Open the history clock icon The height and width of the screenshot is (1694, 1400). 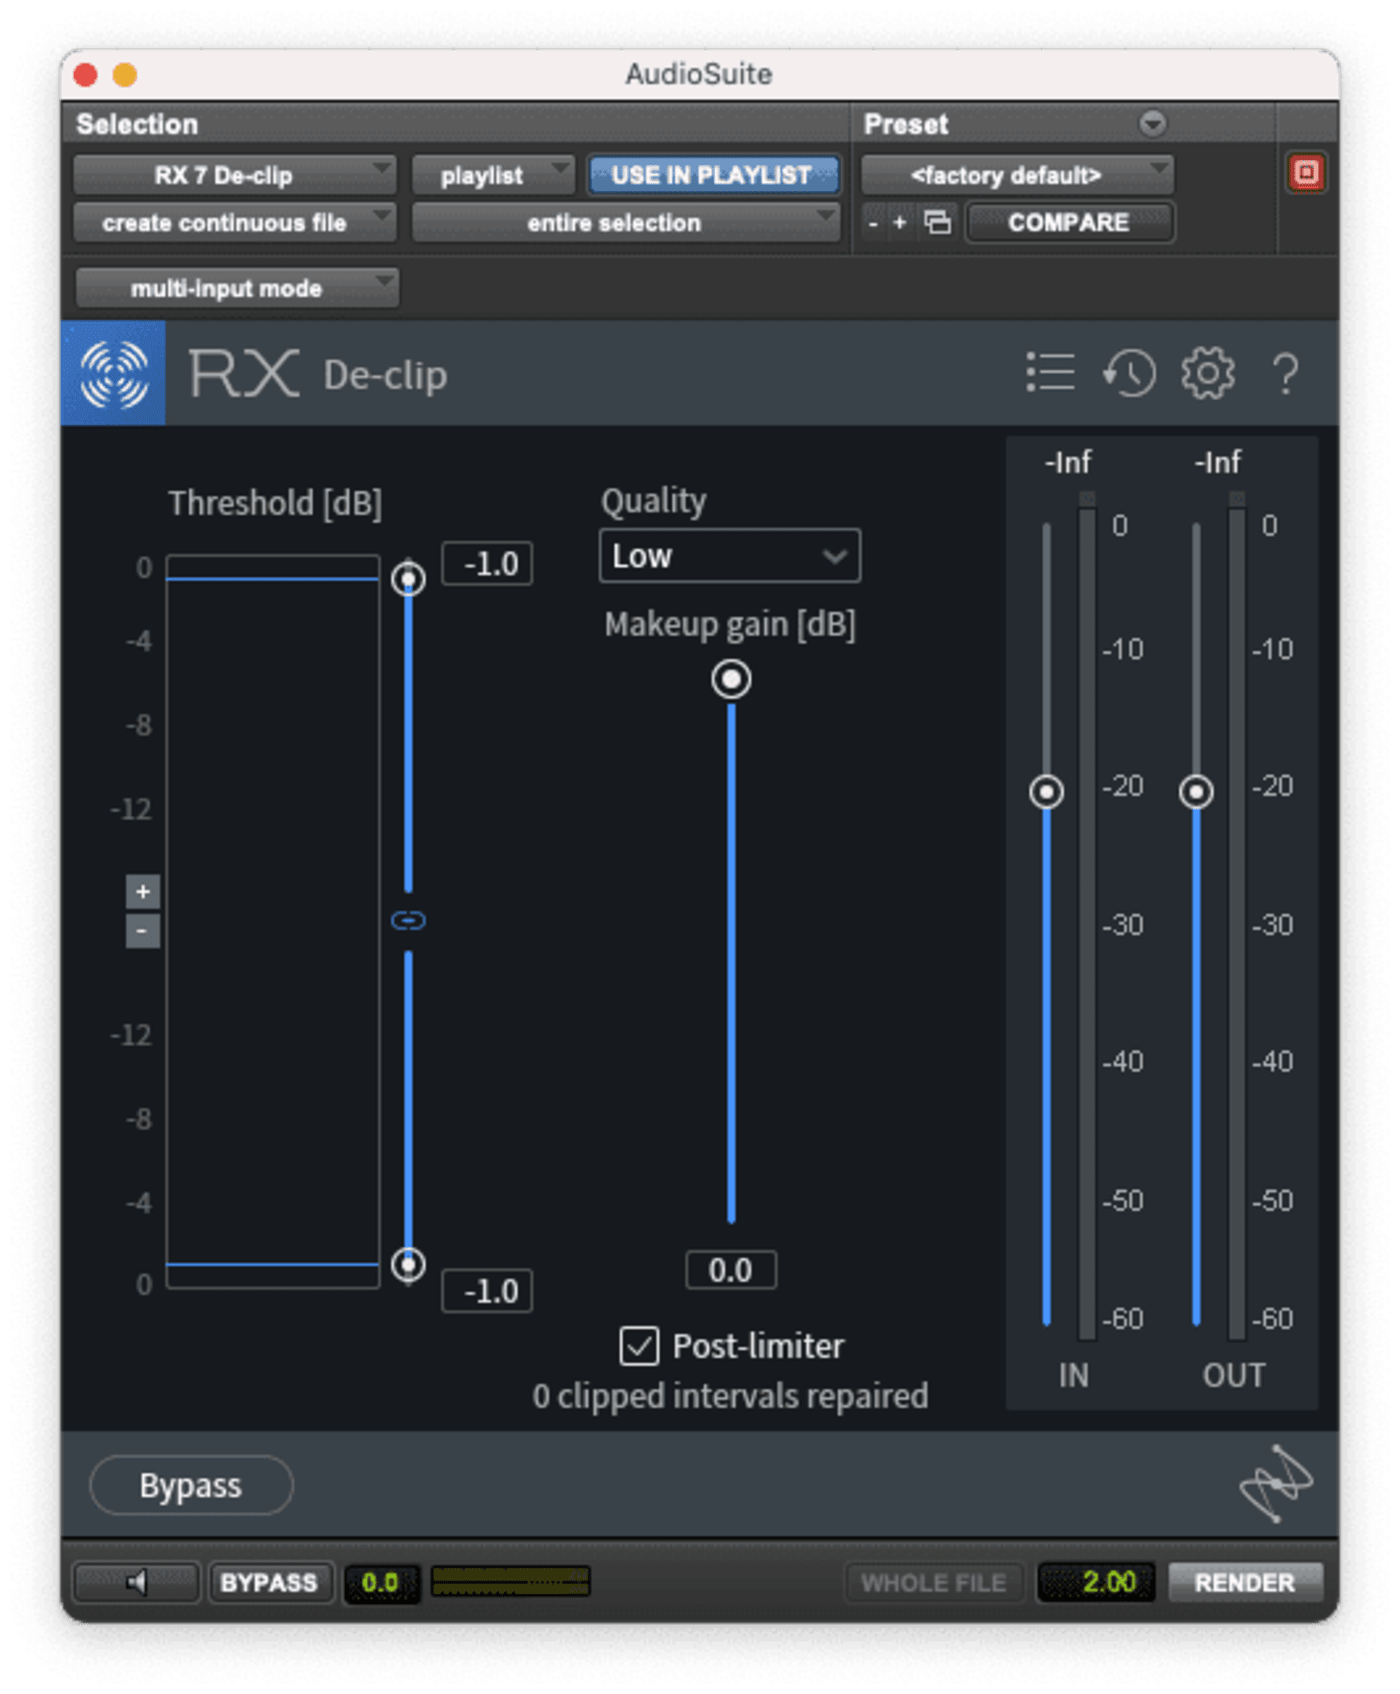coord(1129,373)
